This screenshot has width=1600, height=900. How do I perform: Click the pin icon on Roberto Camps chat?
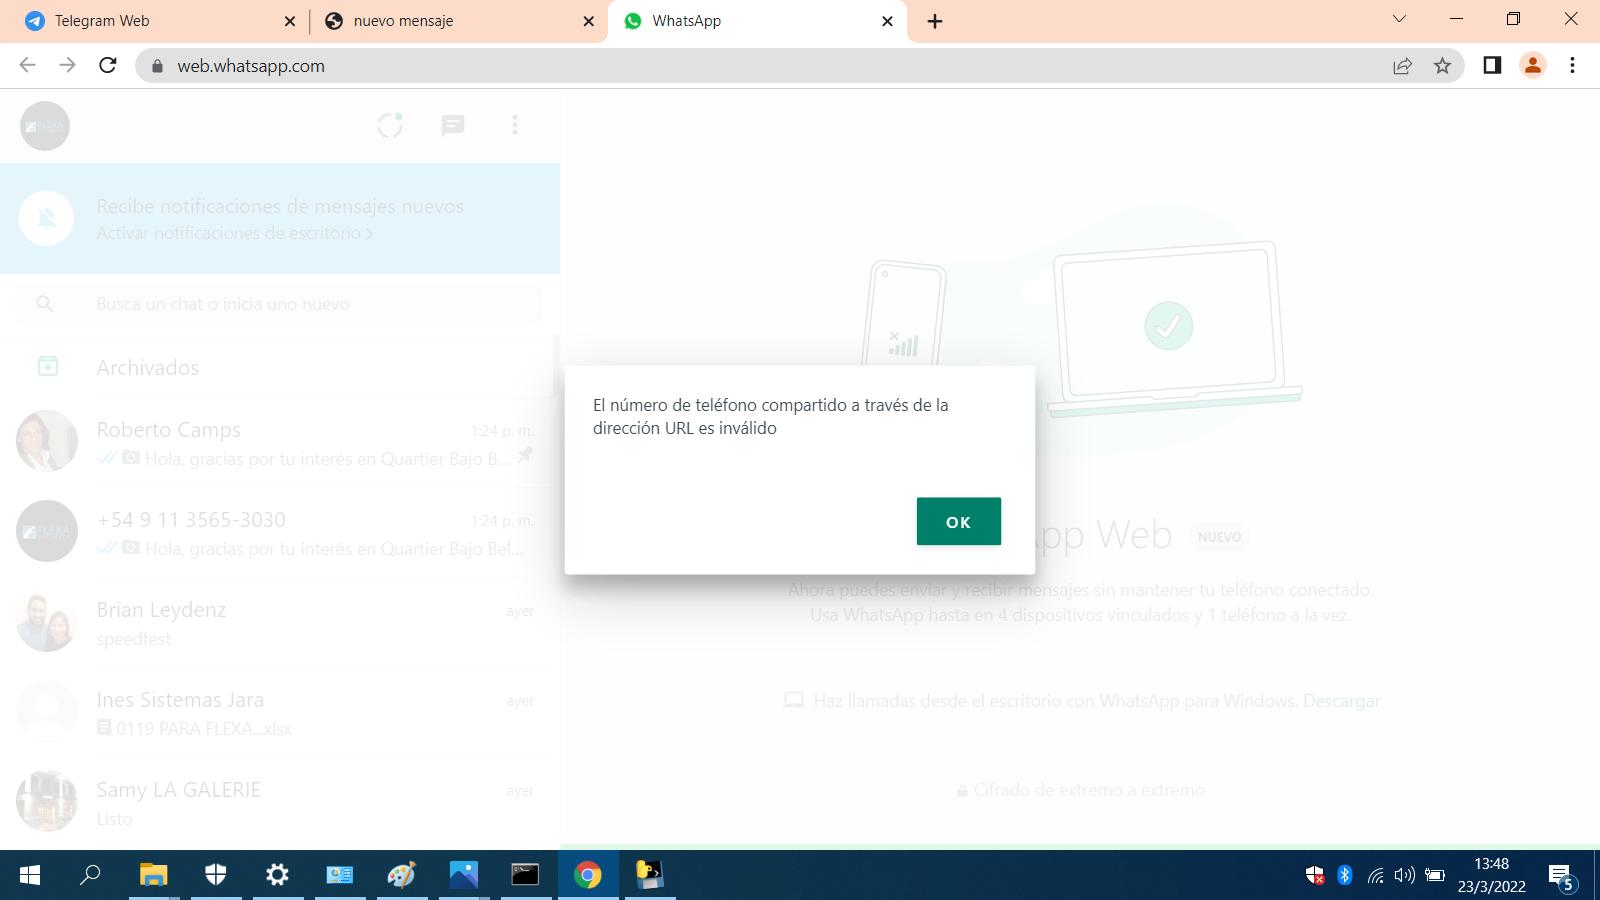[525, 456]
